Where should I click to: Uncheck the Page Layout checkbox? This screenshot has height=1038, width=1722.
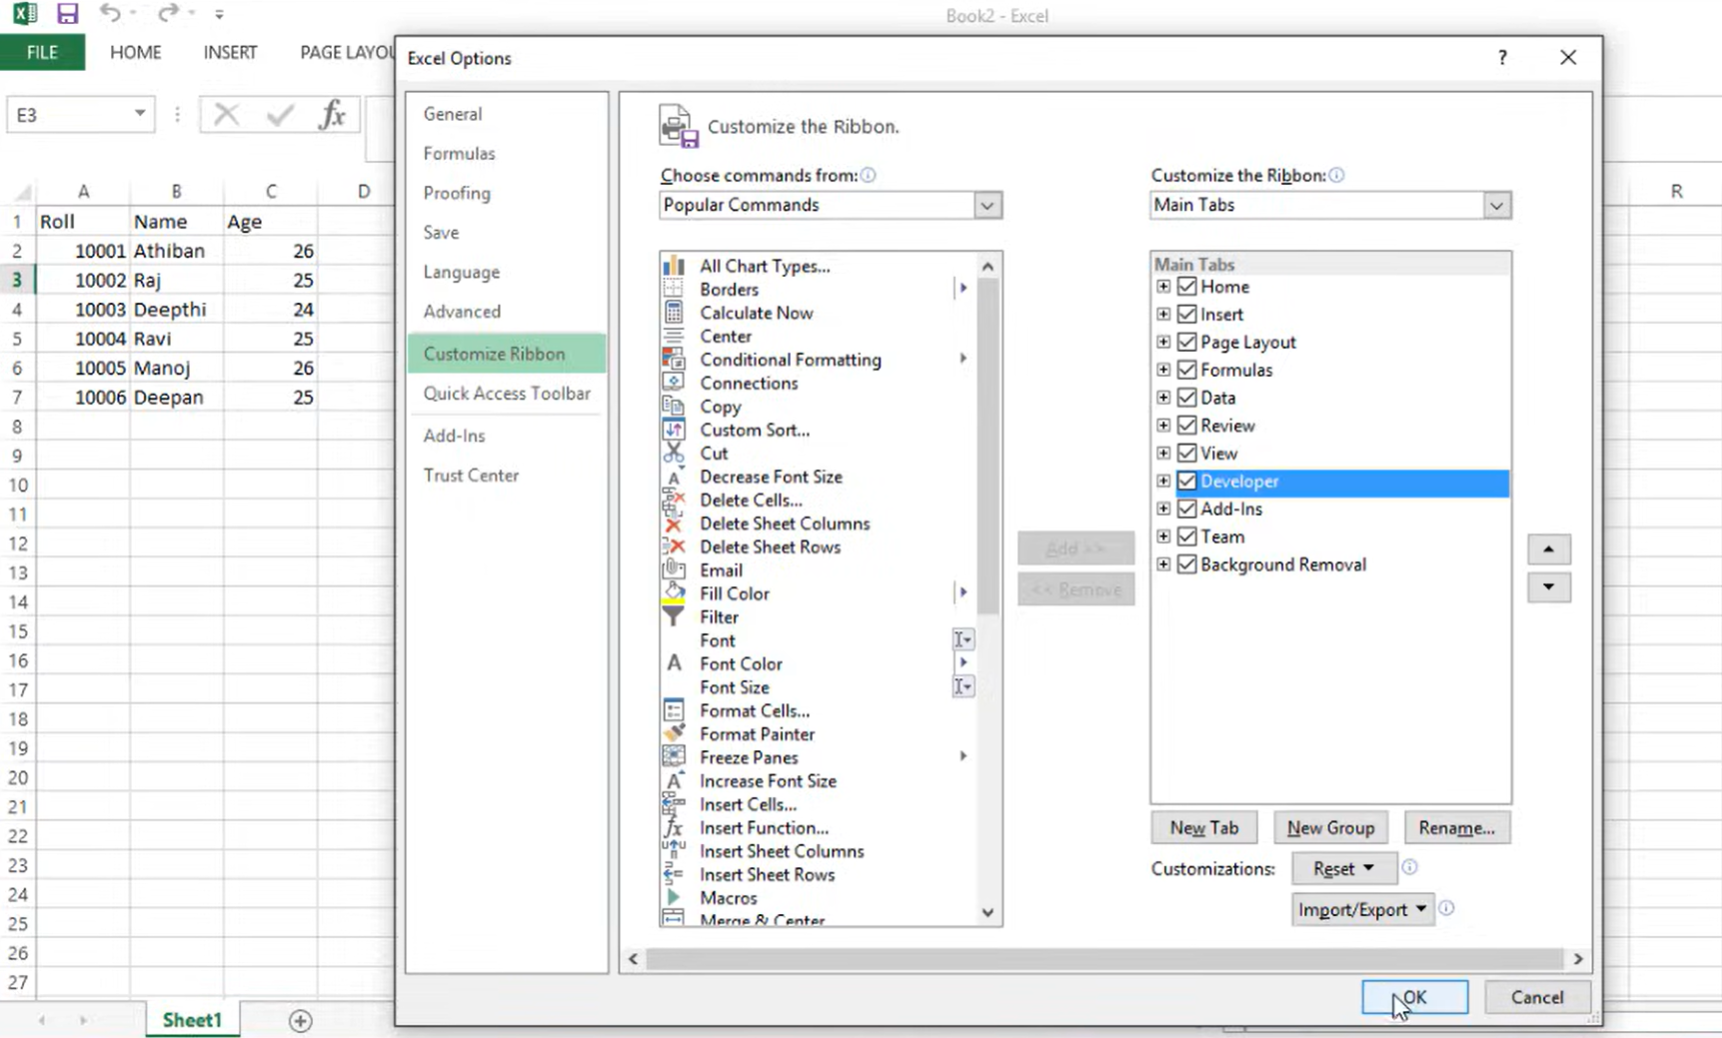click(1187, 342)
